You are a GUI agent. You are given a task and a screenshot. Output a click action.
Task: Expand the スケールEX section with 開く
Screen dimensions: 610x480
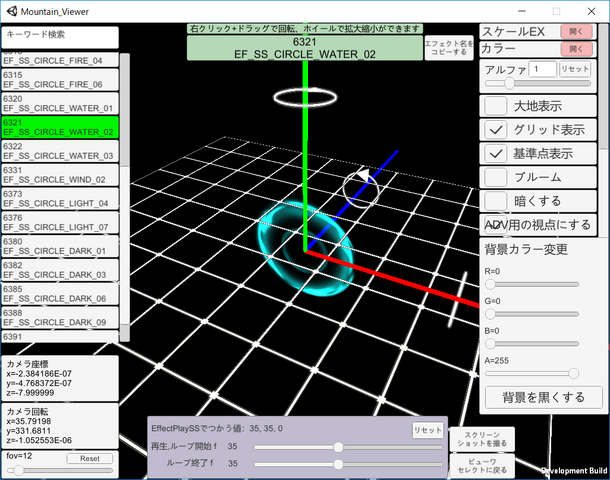click(x=576, y=32)
